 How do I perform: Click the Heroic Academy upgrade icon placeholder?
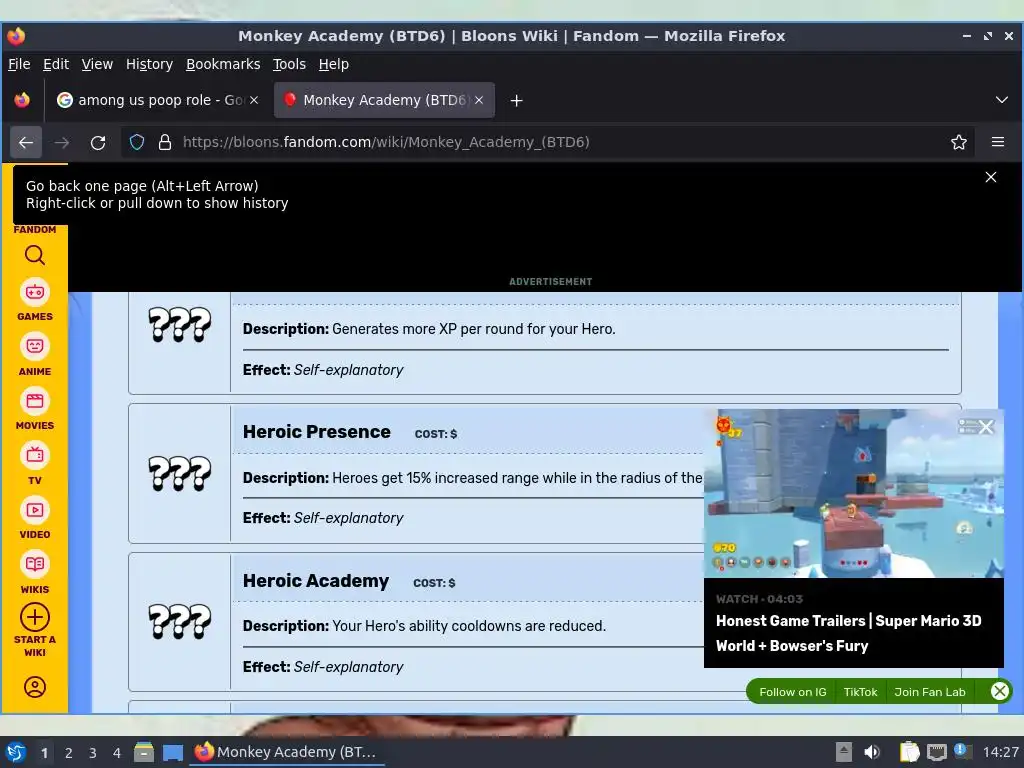180,622
